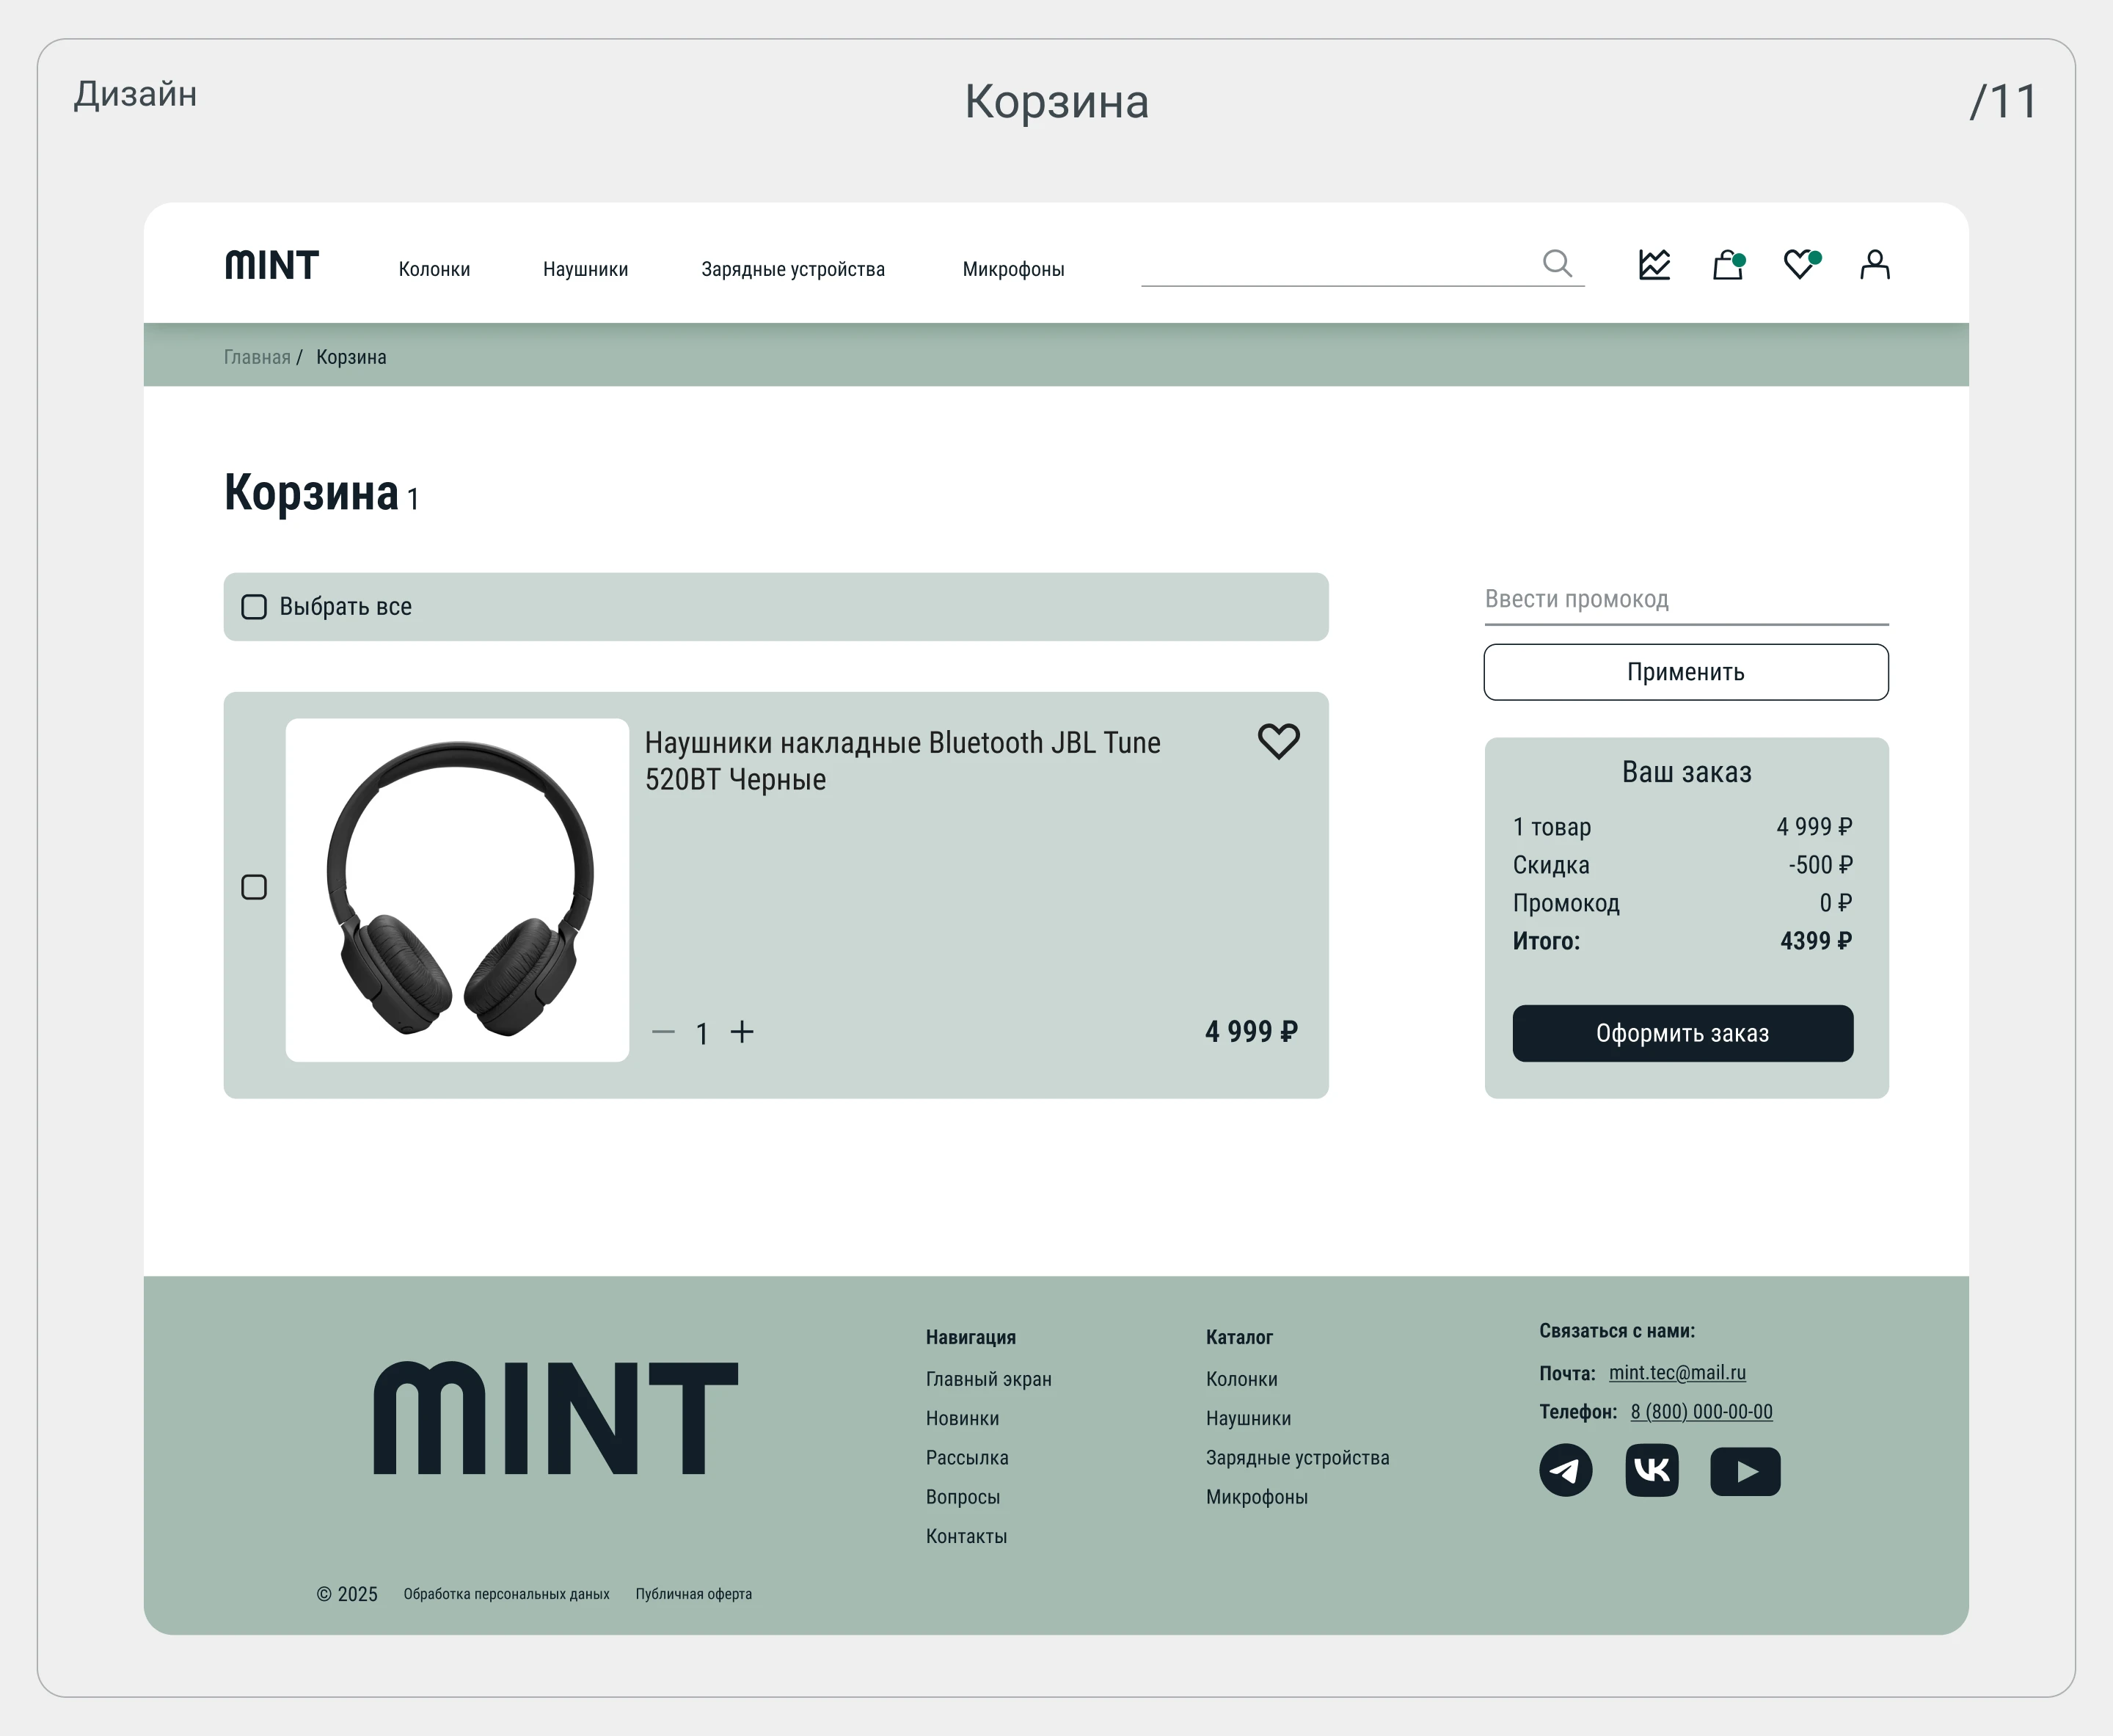The width and height of the screenshot is (2113, 1736).
Task: Open the Микрофоны category in navigation
Action: click(x=1013, y=268)
